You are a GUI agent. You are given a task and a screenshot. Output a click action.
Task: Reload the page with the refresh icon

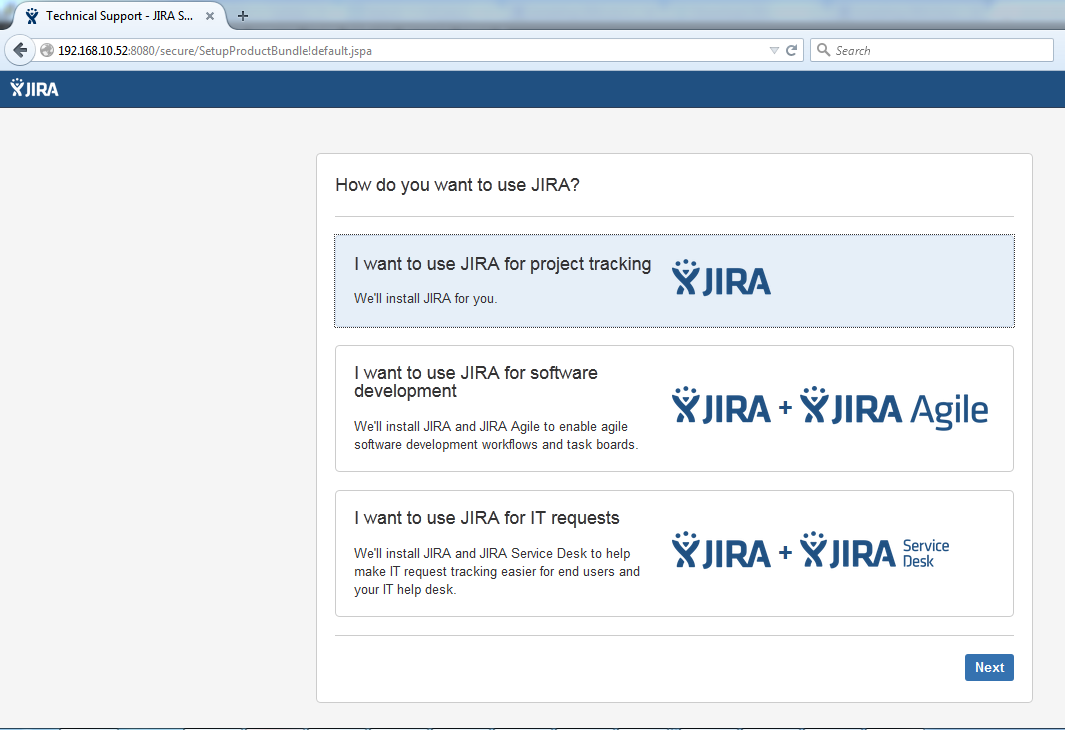pos(791,50)
